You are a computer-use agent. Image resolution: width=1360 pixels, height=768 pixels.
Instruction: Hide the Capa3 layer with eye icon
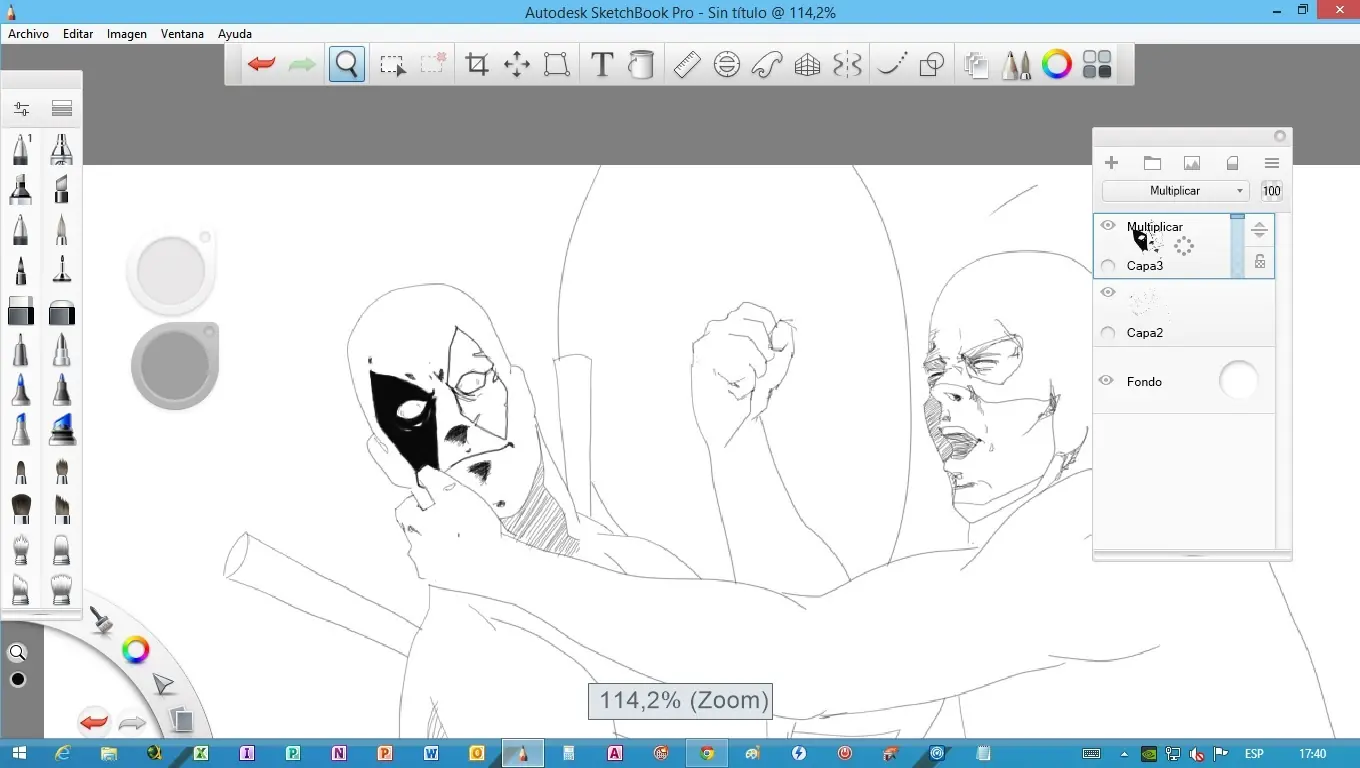tap(1107, 226)
